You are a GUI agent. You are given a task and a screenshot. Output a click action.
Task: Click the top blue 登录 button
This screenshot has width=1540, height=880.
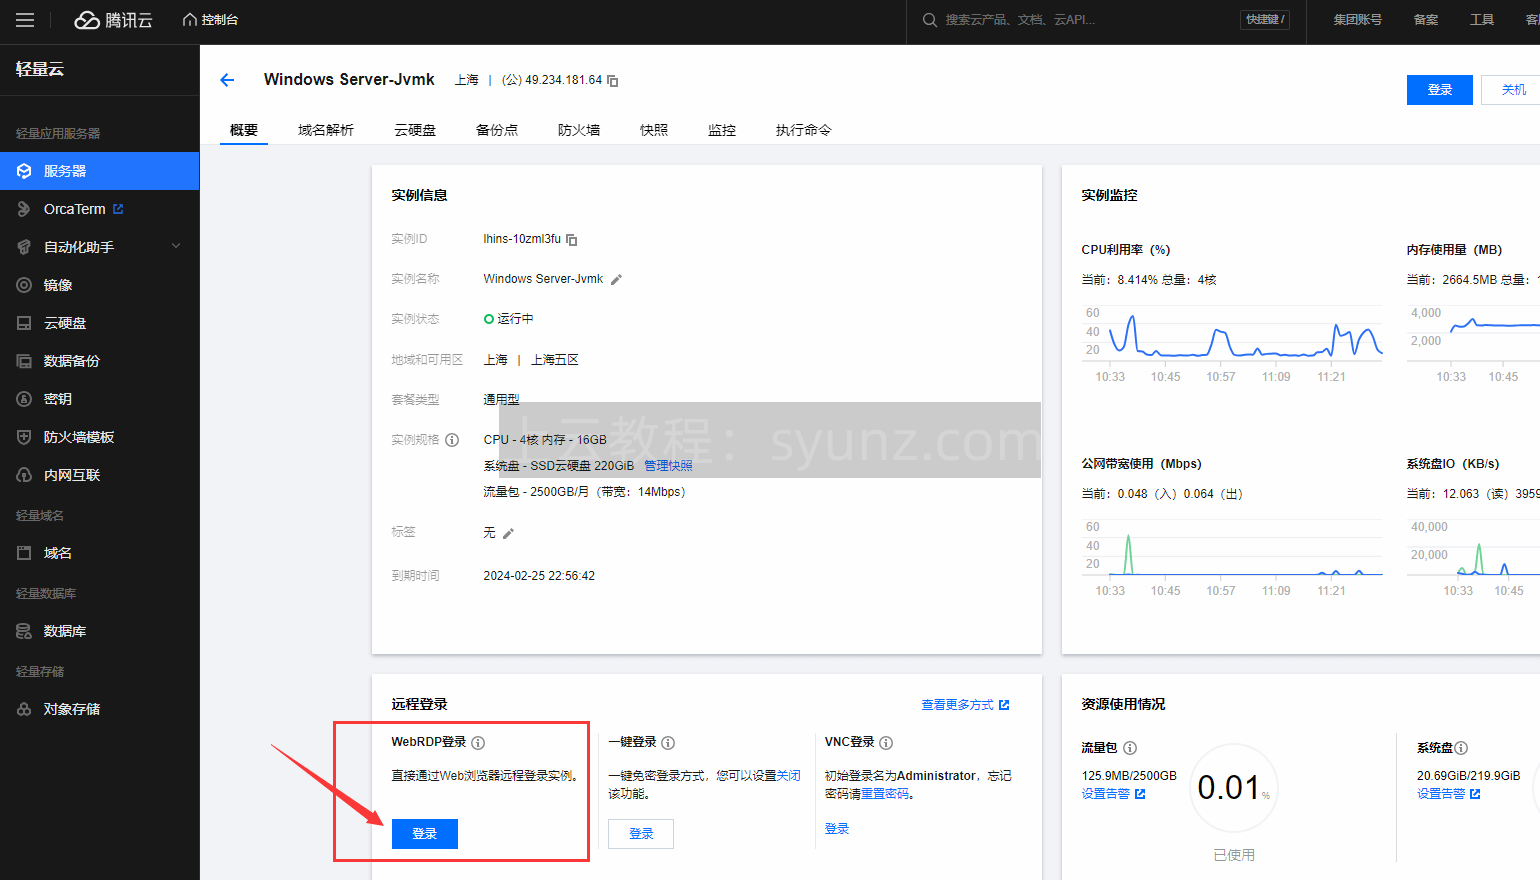tap(1440, 90)
